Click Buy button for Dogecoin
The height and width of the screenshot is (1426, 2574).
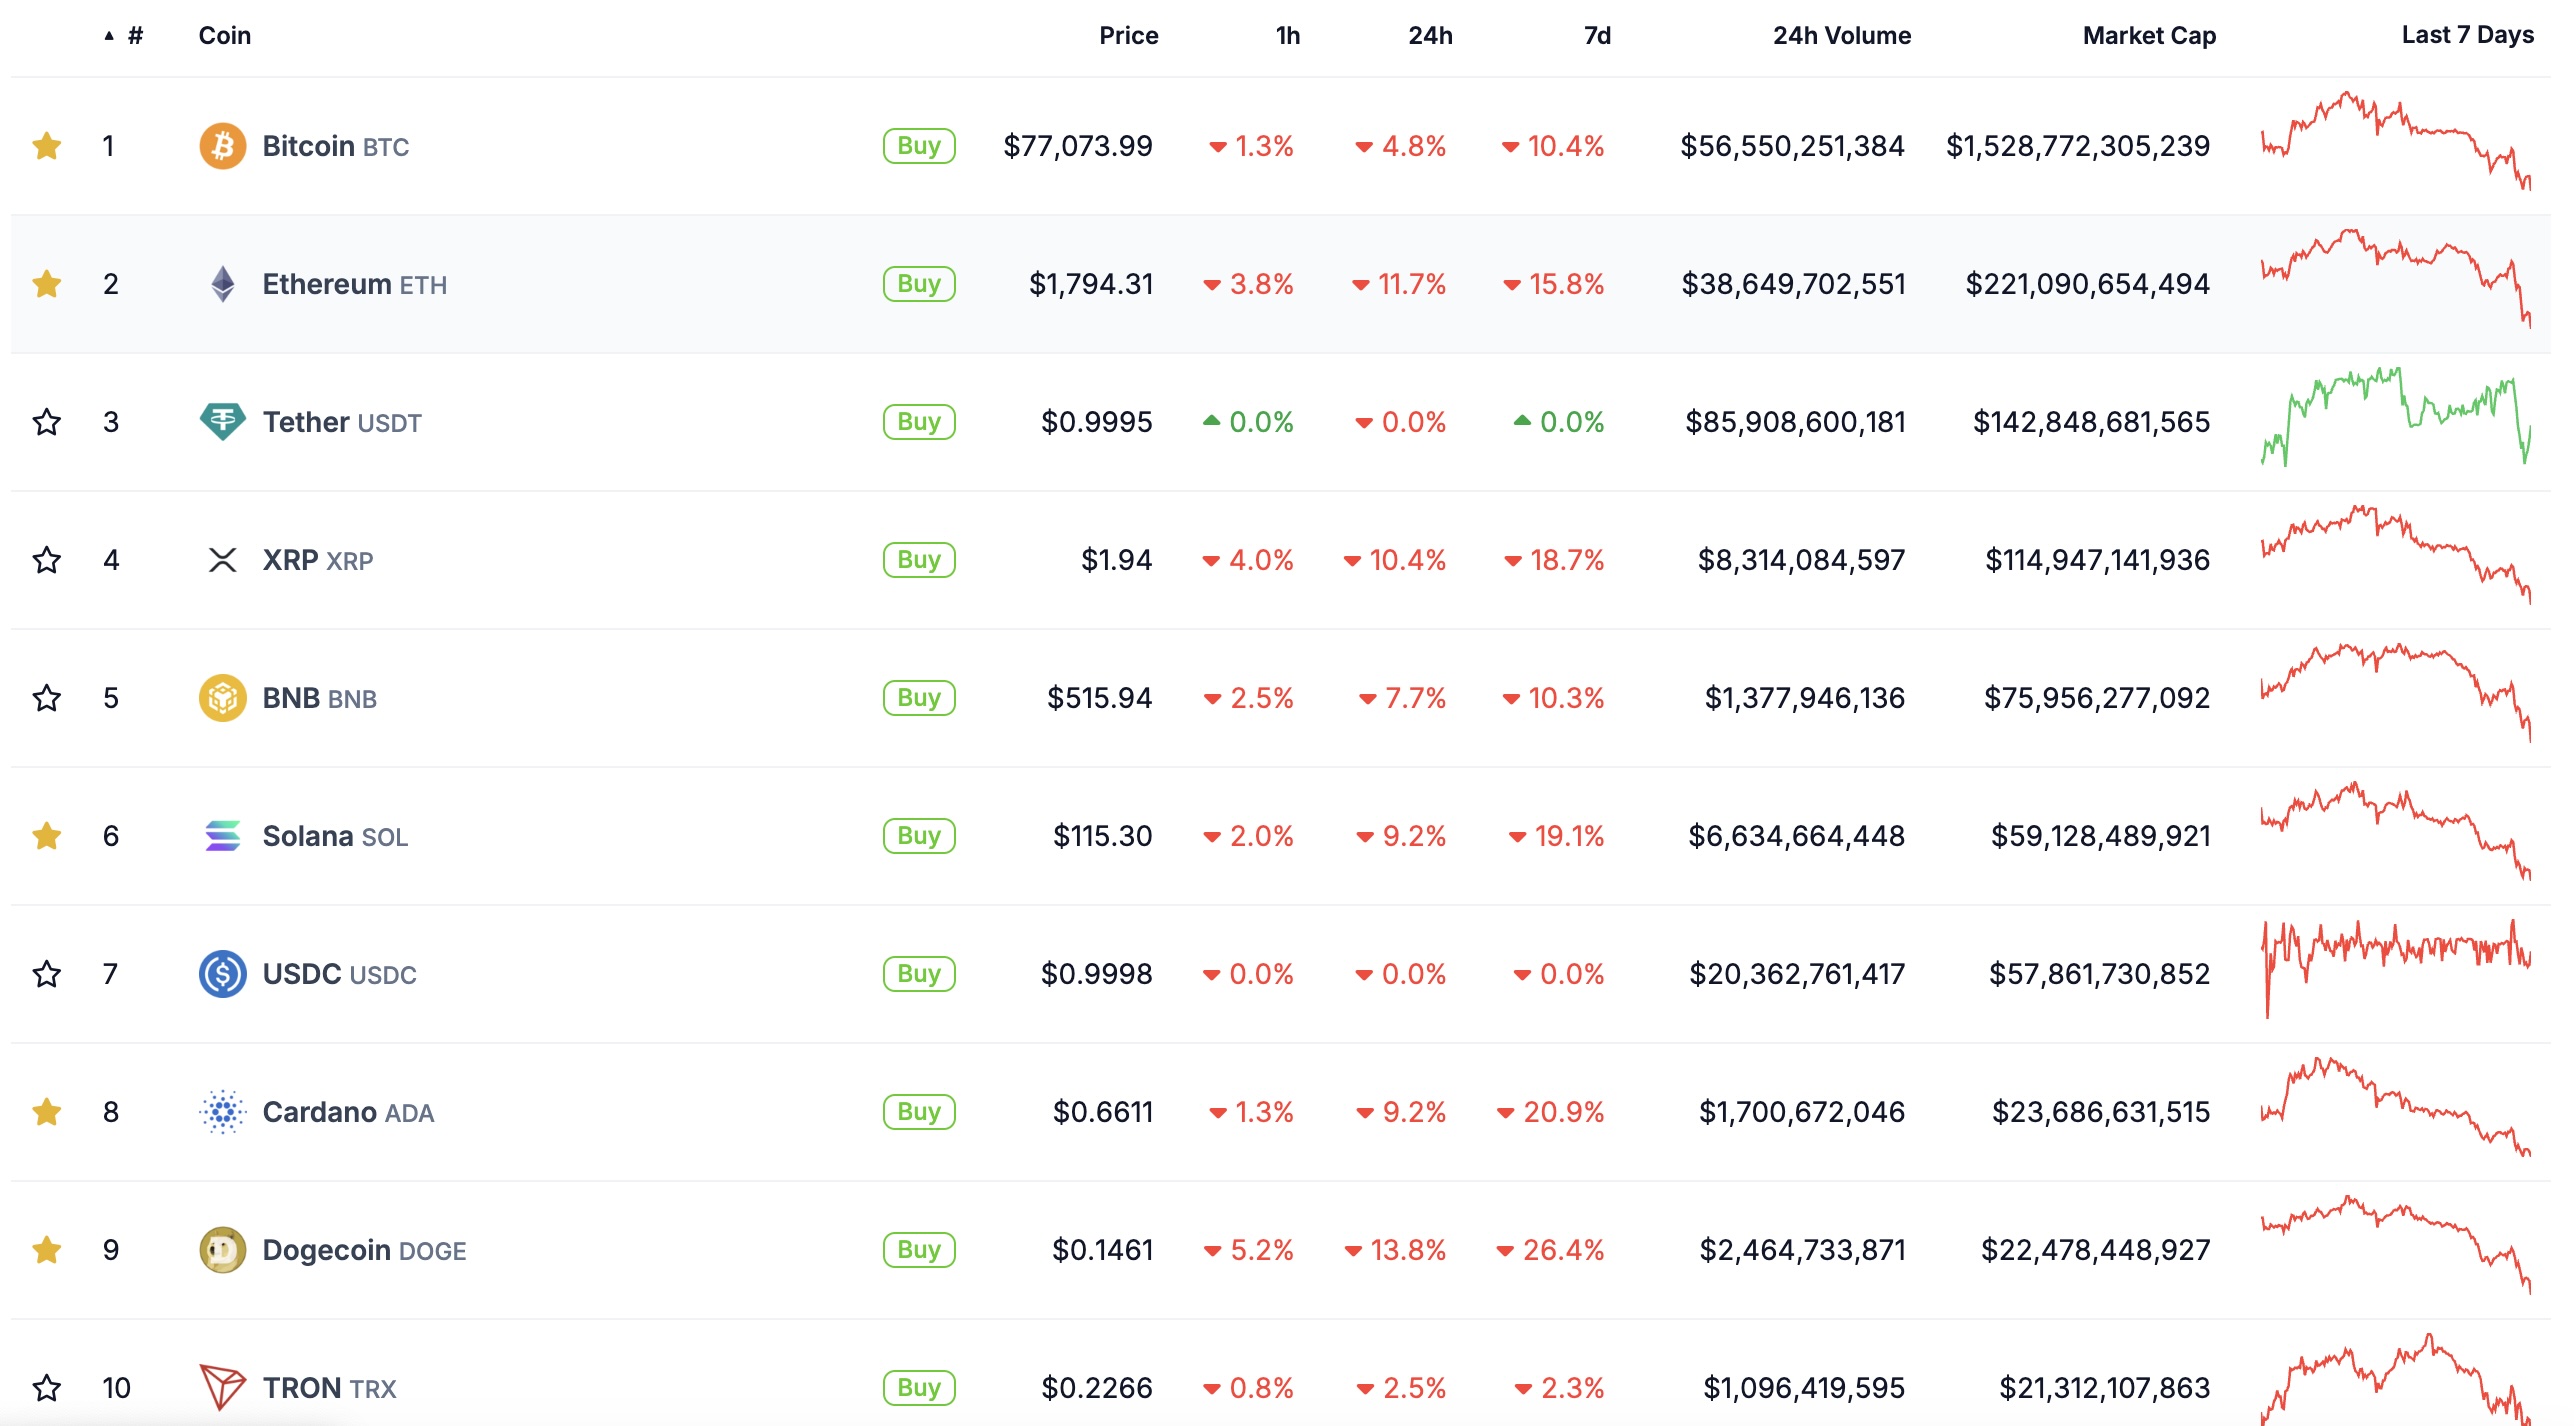click(919, 1250)
